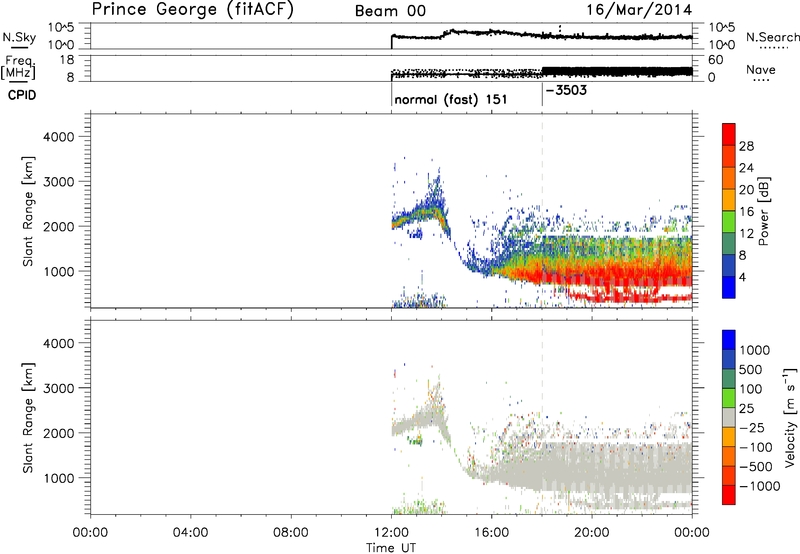Click the '60' Nave axis tick label

(715, 60)
